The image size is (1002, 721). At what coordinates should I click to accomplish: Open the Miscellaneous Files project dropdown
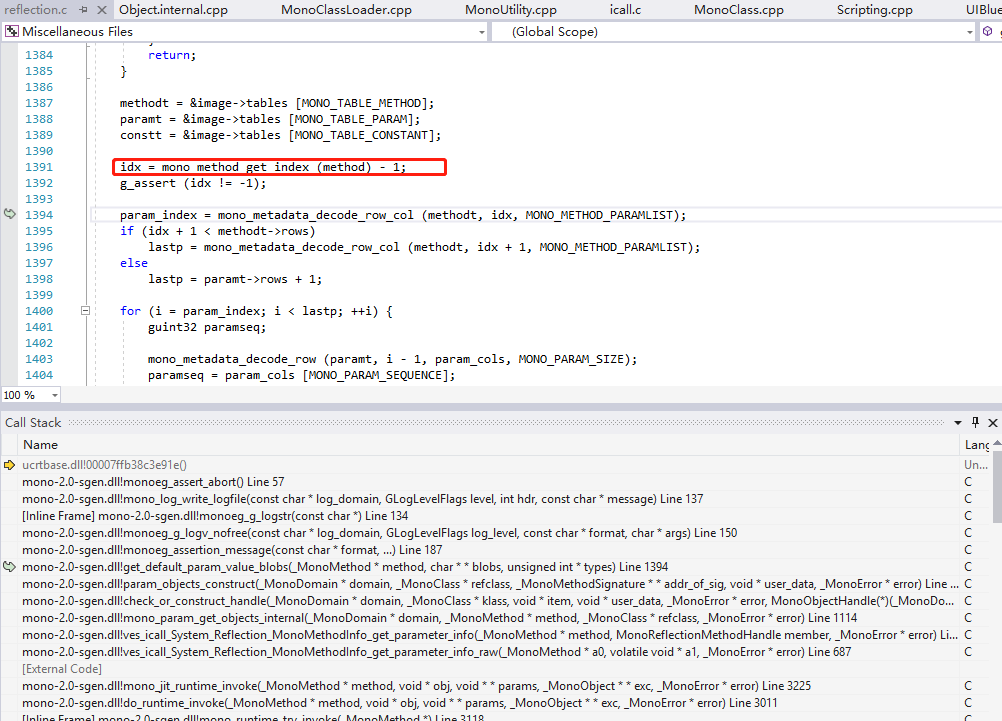pos(481,31)
